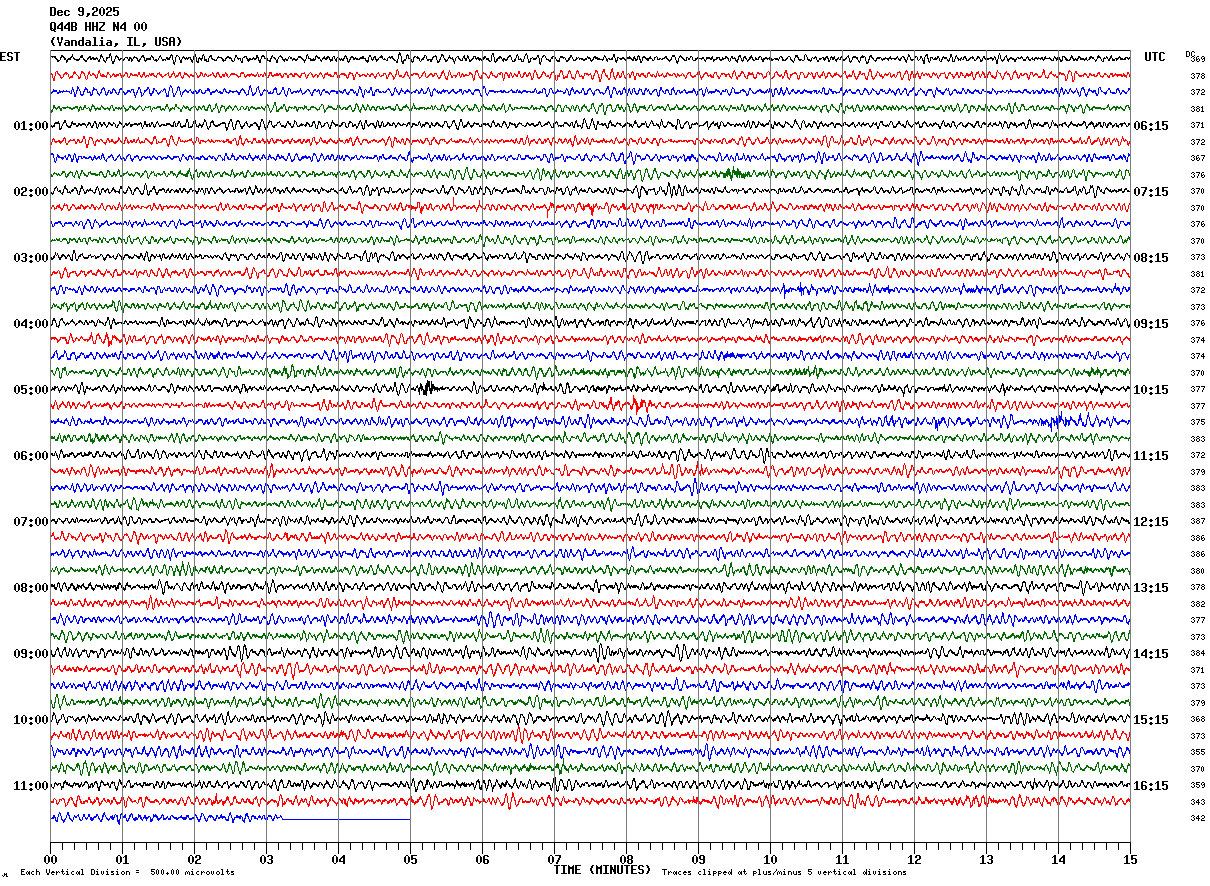Screen dimensions: 1210x886
Task: Click minute tick label "15" on time axis
Action: coord(1130,859)
